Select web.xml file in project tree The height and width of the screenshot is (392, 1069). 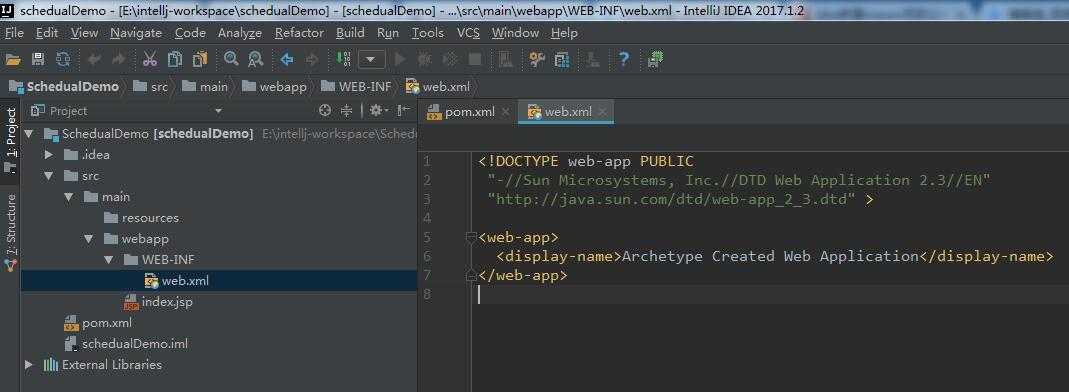[177, 281]
